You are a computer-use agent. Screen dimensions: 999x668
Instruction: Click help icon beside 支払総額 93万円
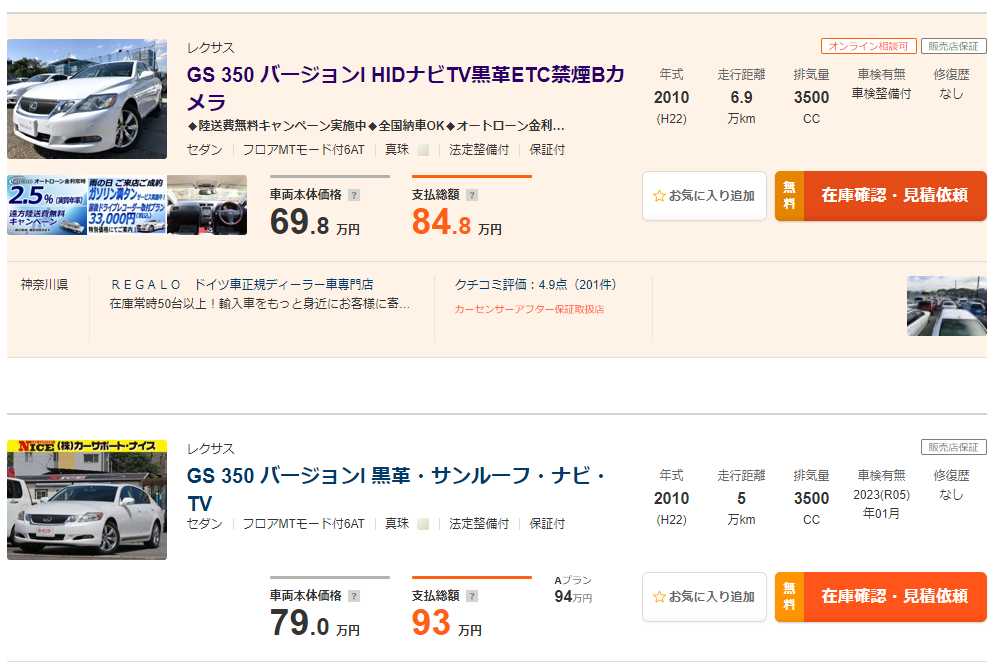click(472, 596)
